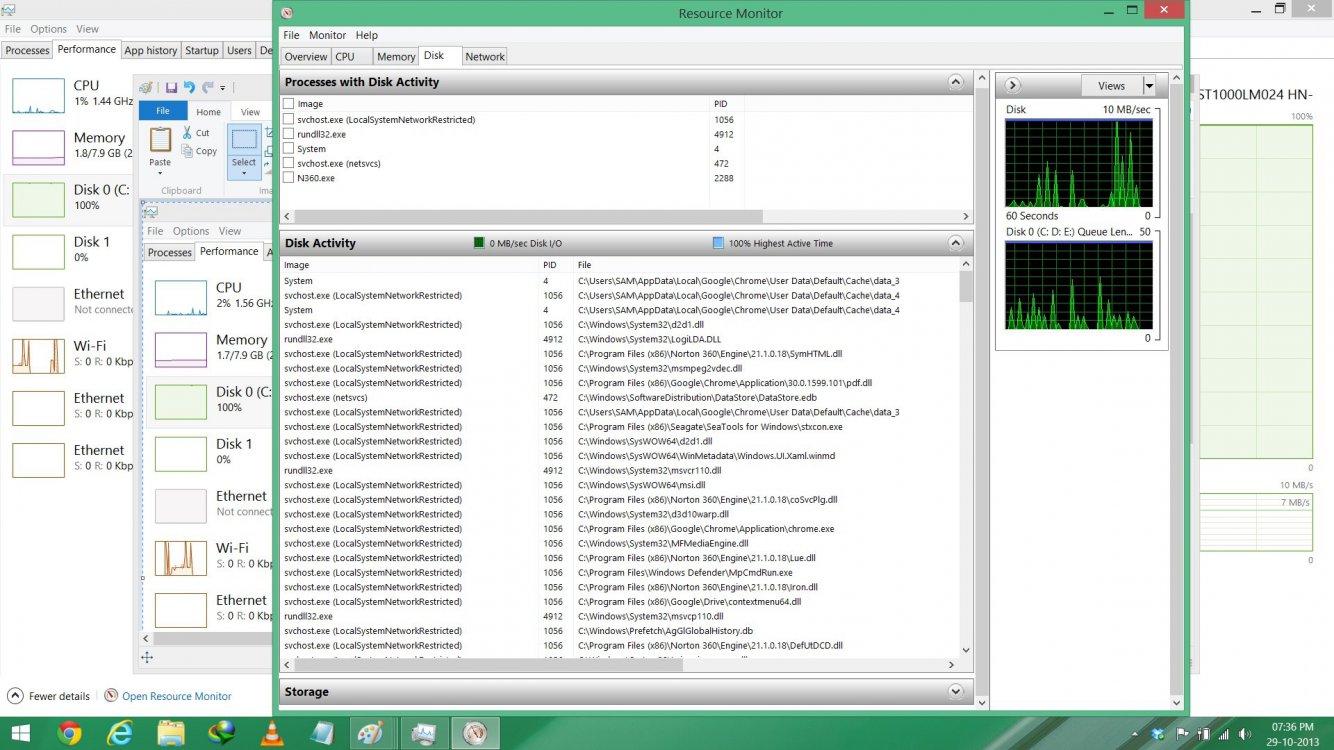Click File column header in Disk Activity
Image resolution: width=1334 pixels, height=750 pixels.
pyautogui.click(x=584, y=265)
